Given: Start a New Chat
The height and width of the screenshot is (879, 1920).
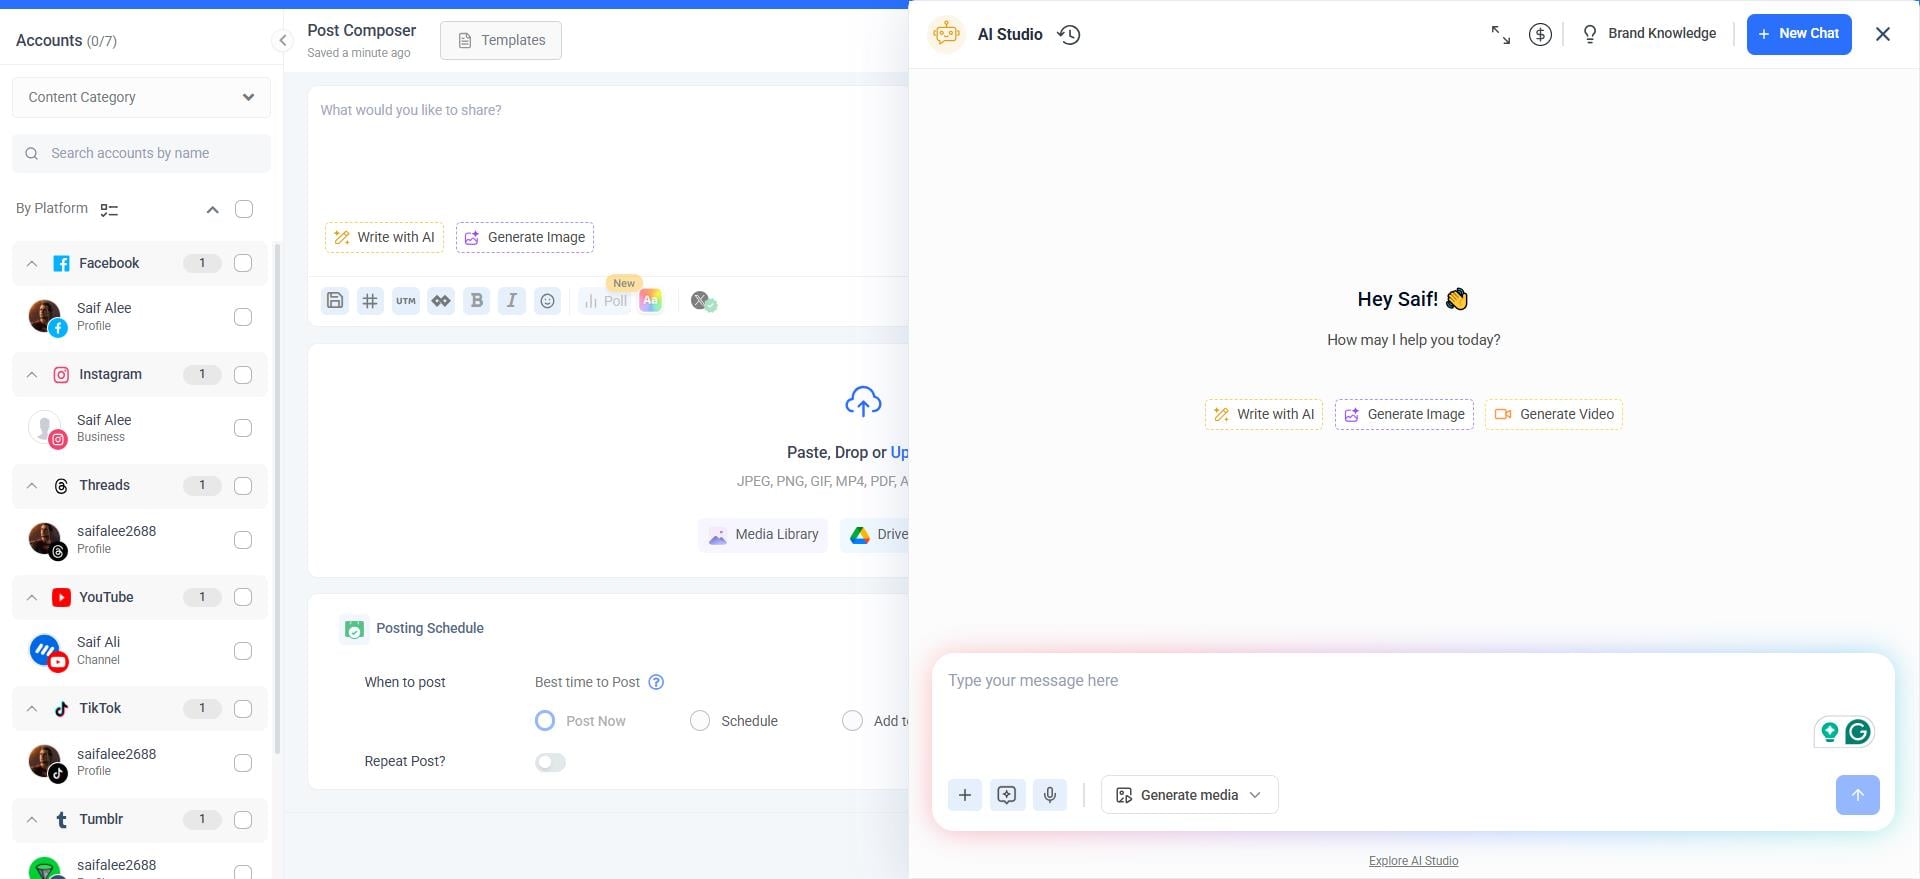Looking at the screenshot, I should tap(1798, 34).
